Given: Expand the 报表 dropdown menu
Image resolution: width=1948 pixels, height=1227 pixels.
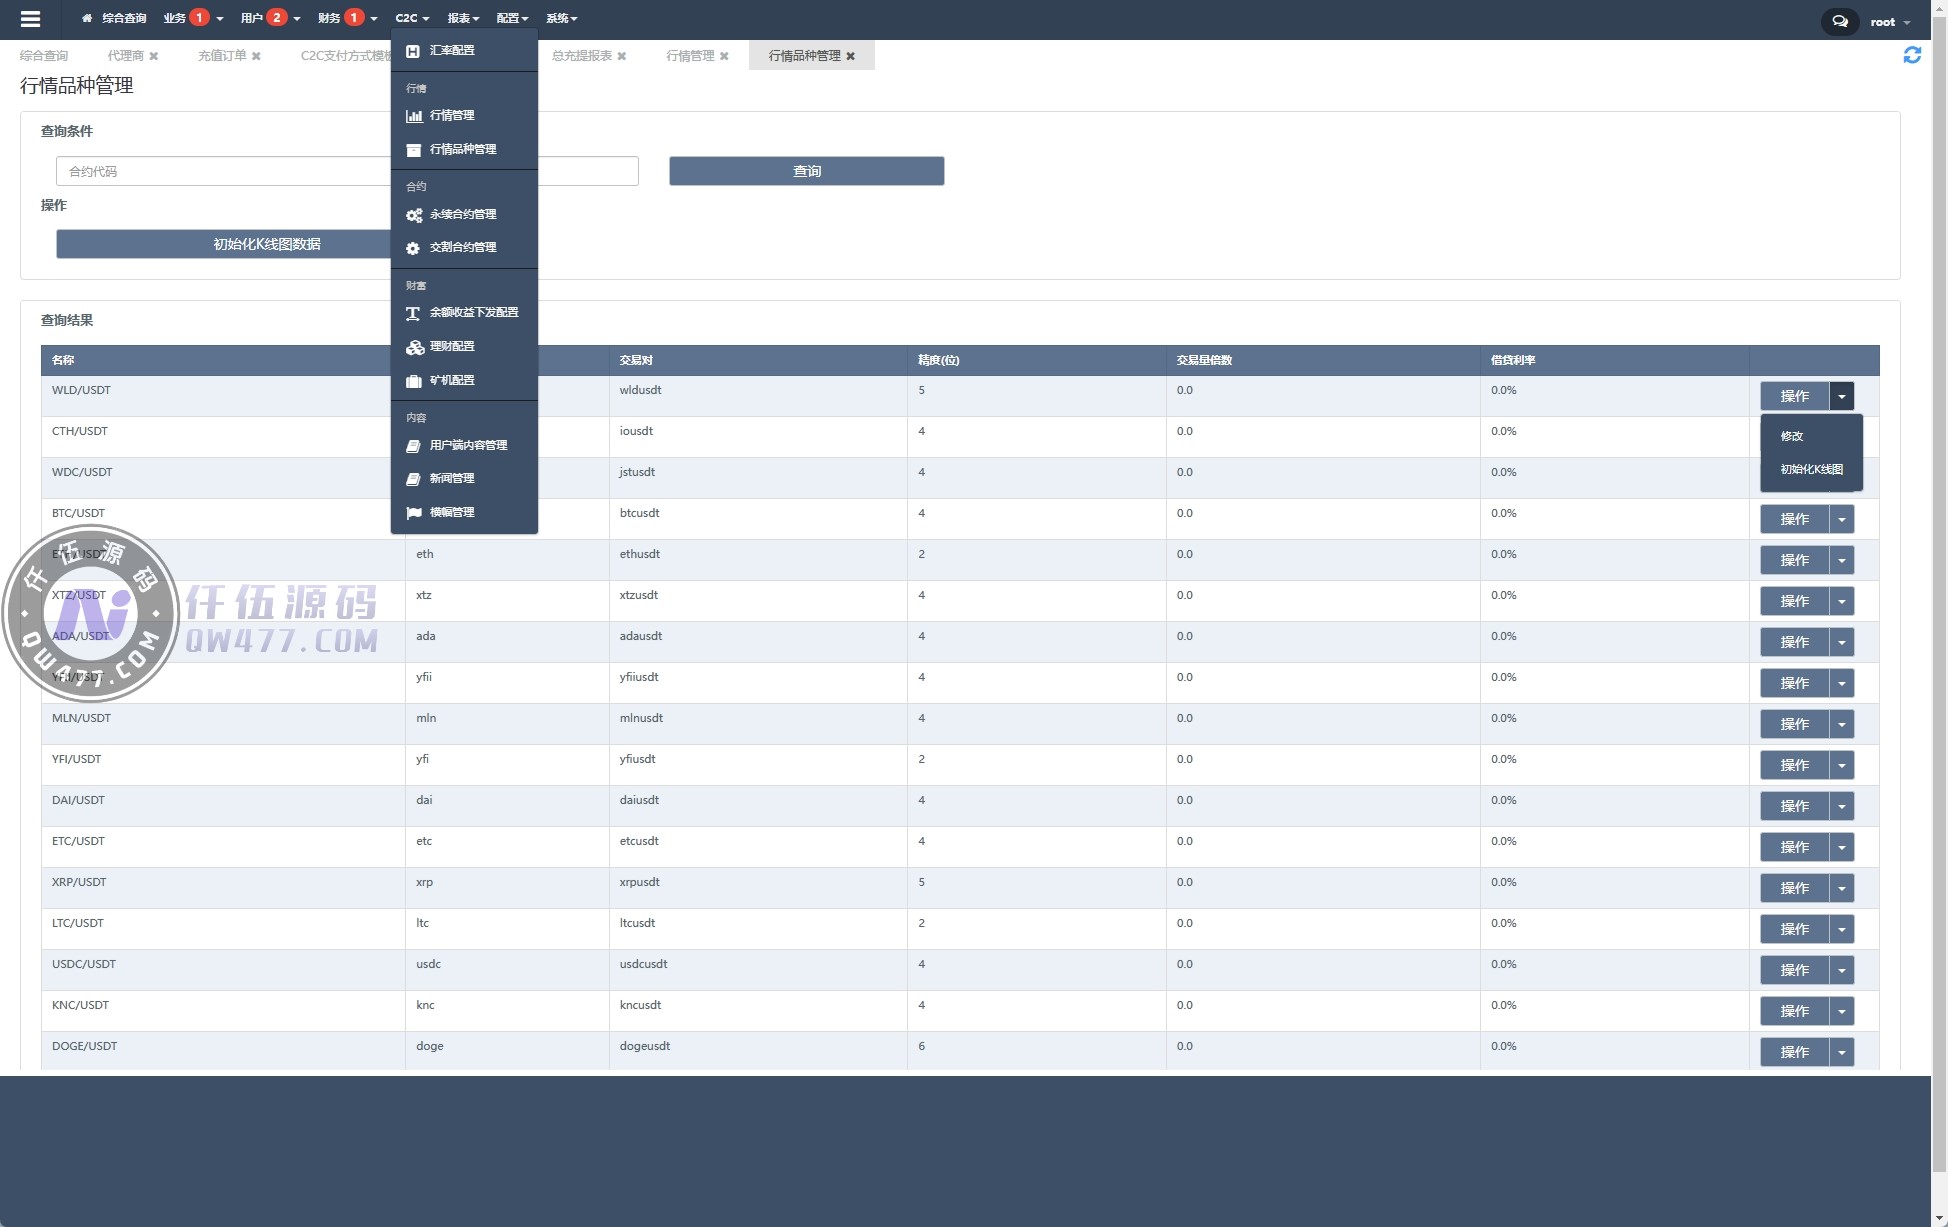Looking at the screenshot, I should pos(463,19).
